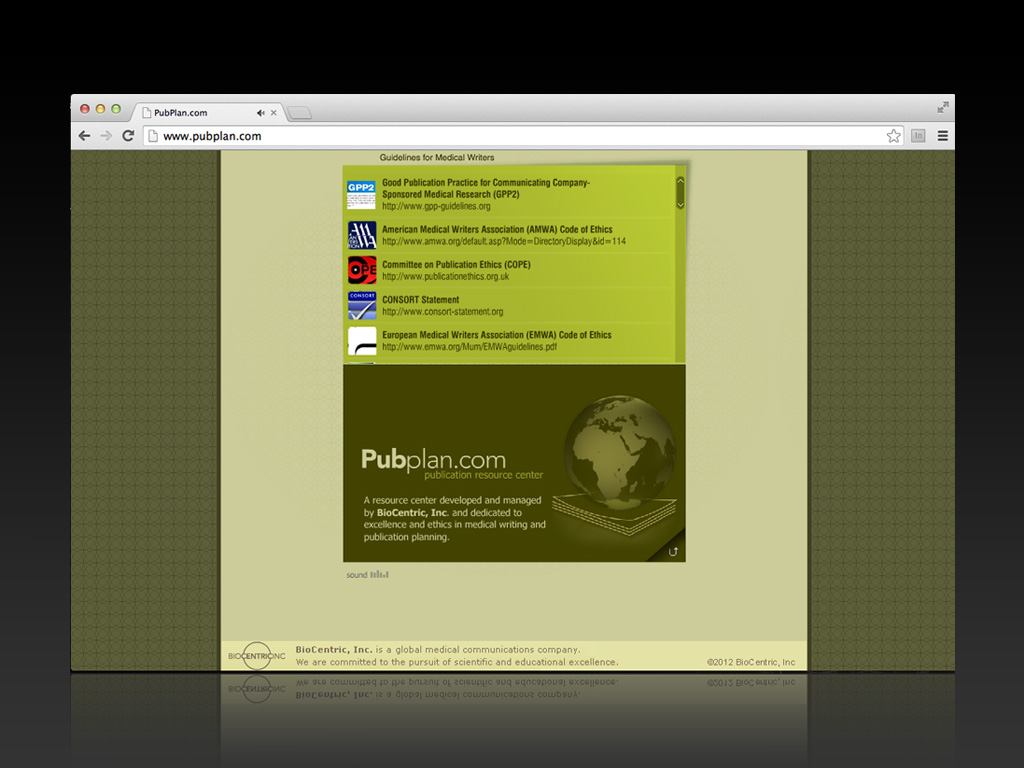The height and width of the screenshot is (768, 1024).
Task: Open the EMWA Code of Ethics title
Action: click(x=496, y=335)
